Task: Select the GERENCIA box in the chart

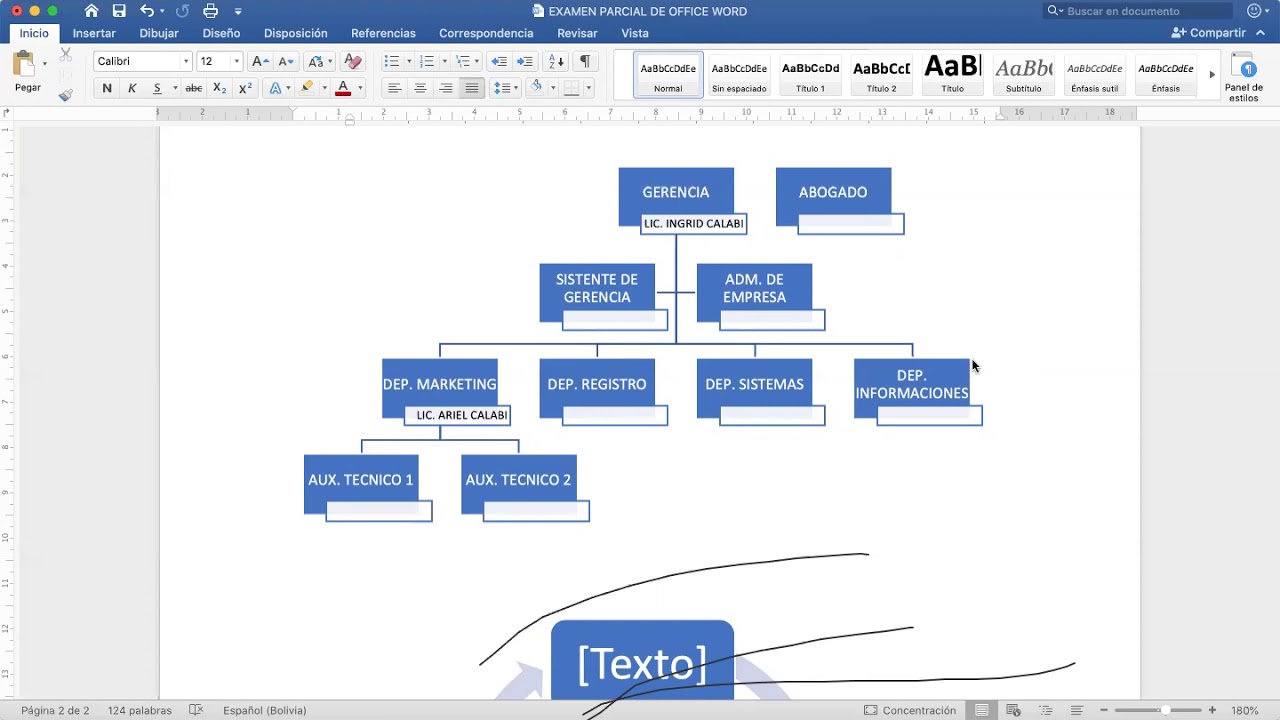Action: (676, 192)
